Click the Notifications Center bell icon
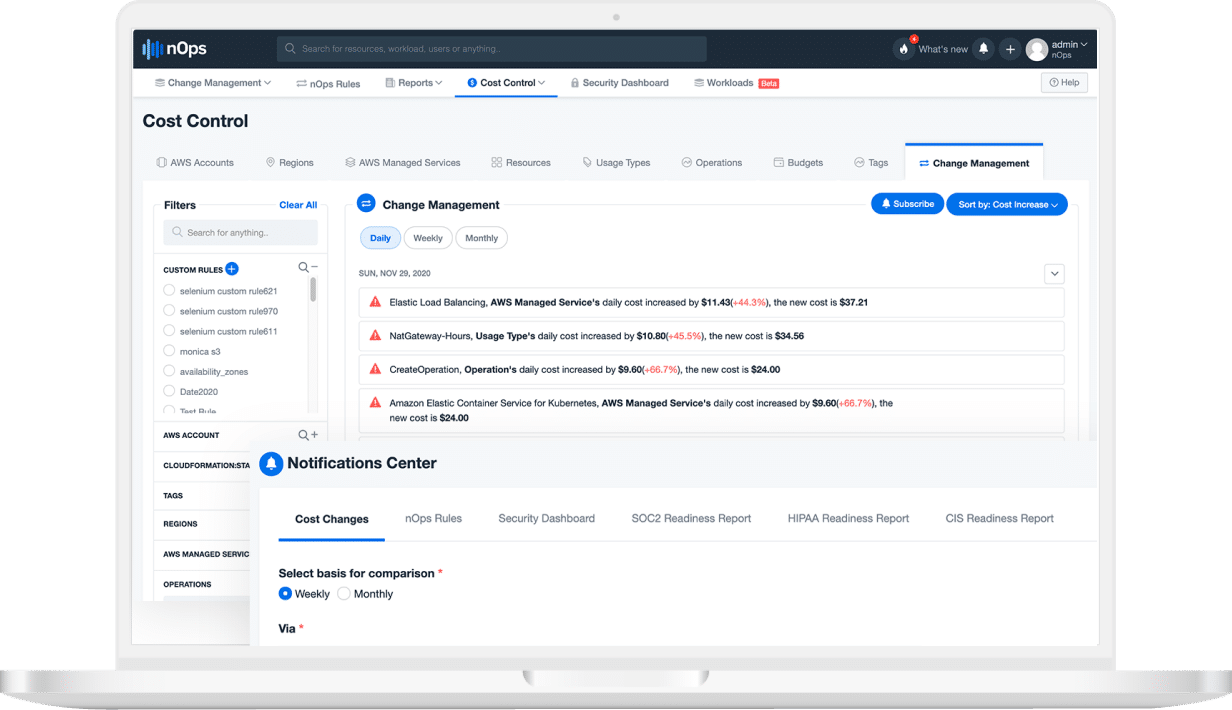This screenshot has height=710, width=1232. click(271, 464)
